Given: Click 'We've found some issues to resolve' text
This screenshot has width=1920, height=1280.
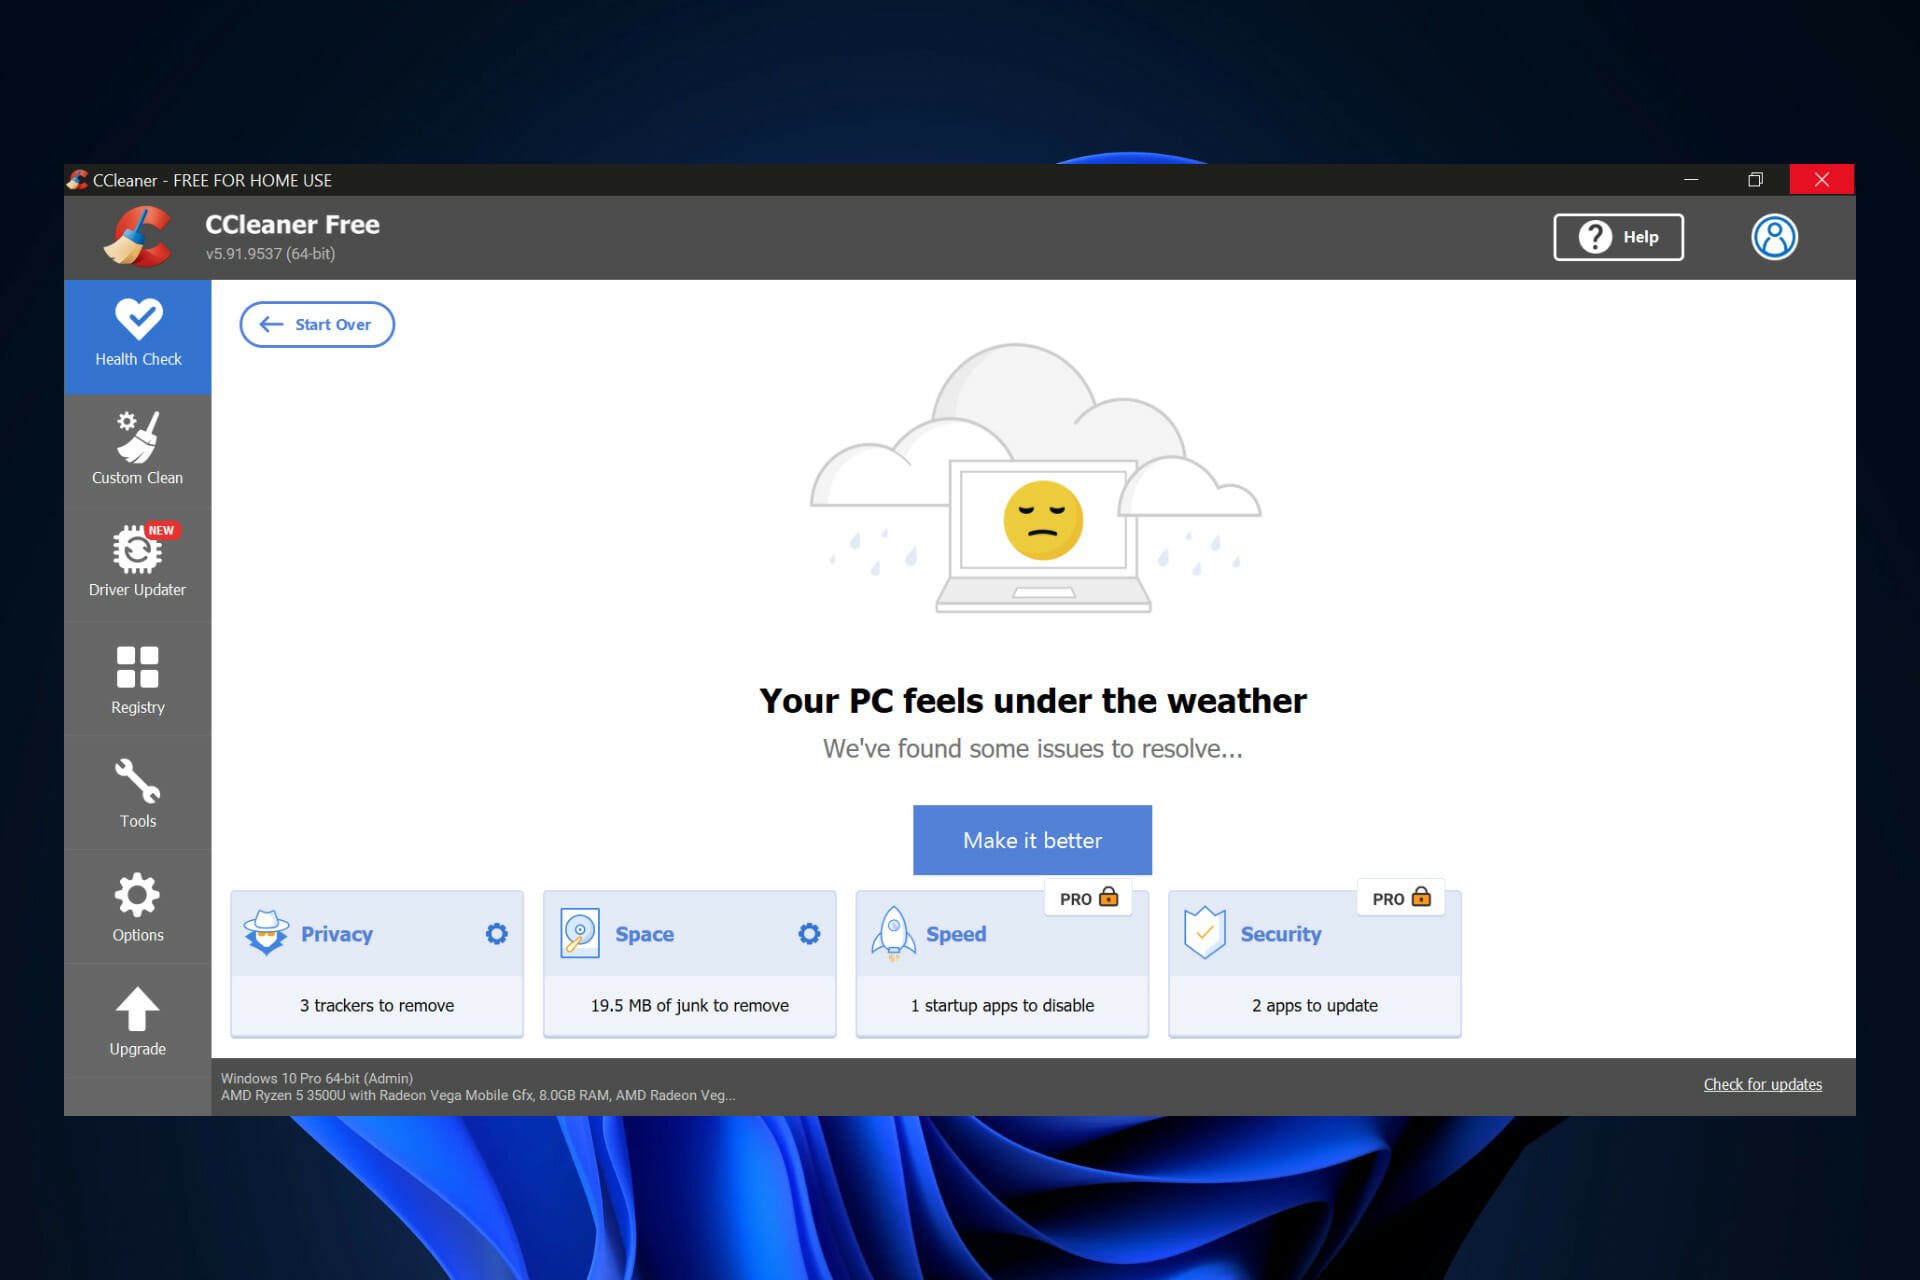Looking at the screenshot, I should (x=1032, y=749).
